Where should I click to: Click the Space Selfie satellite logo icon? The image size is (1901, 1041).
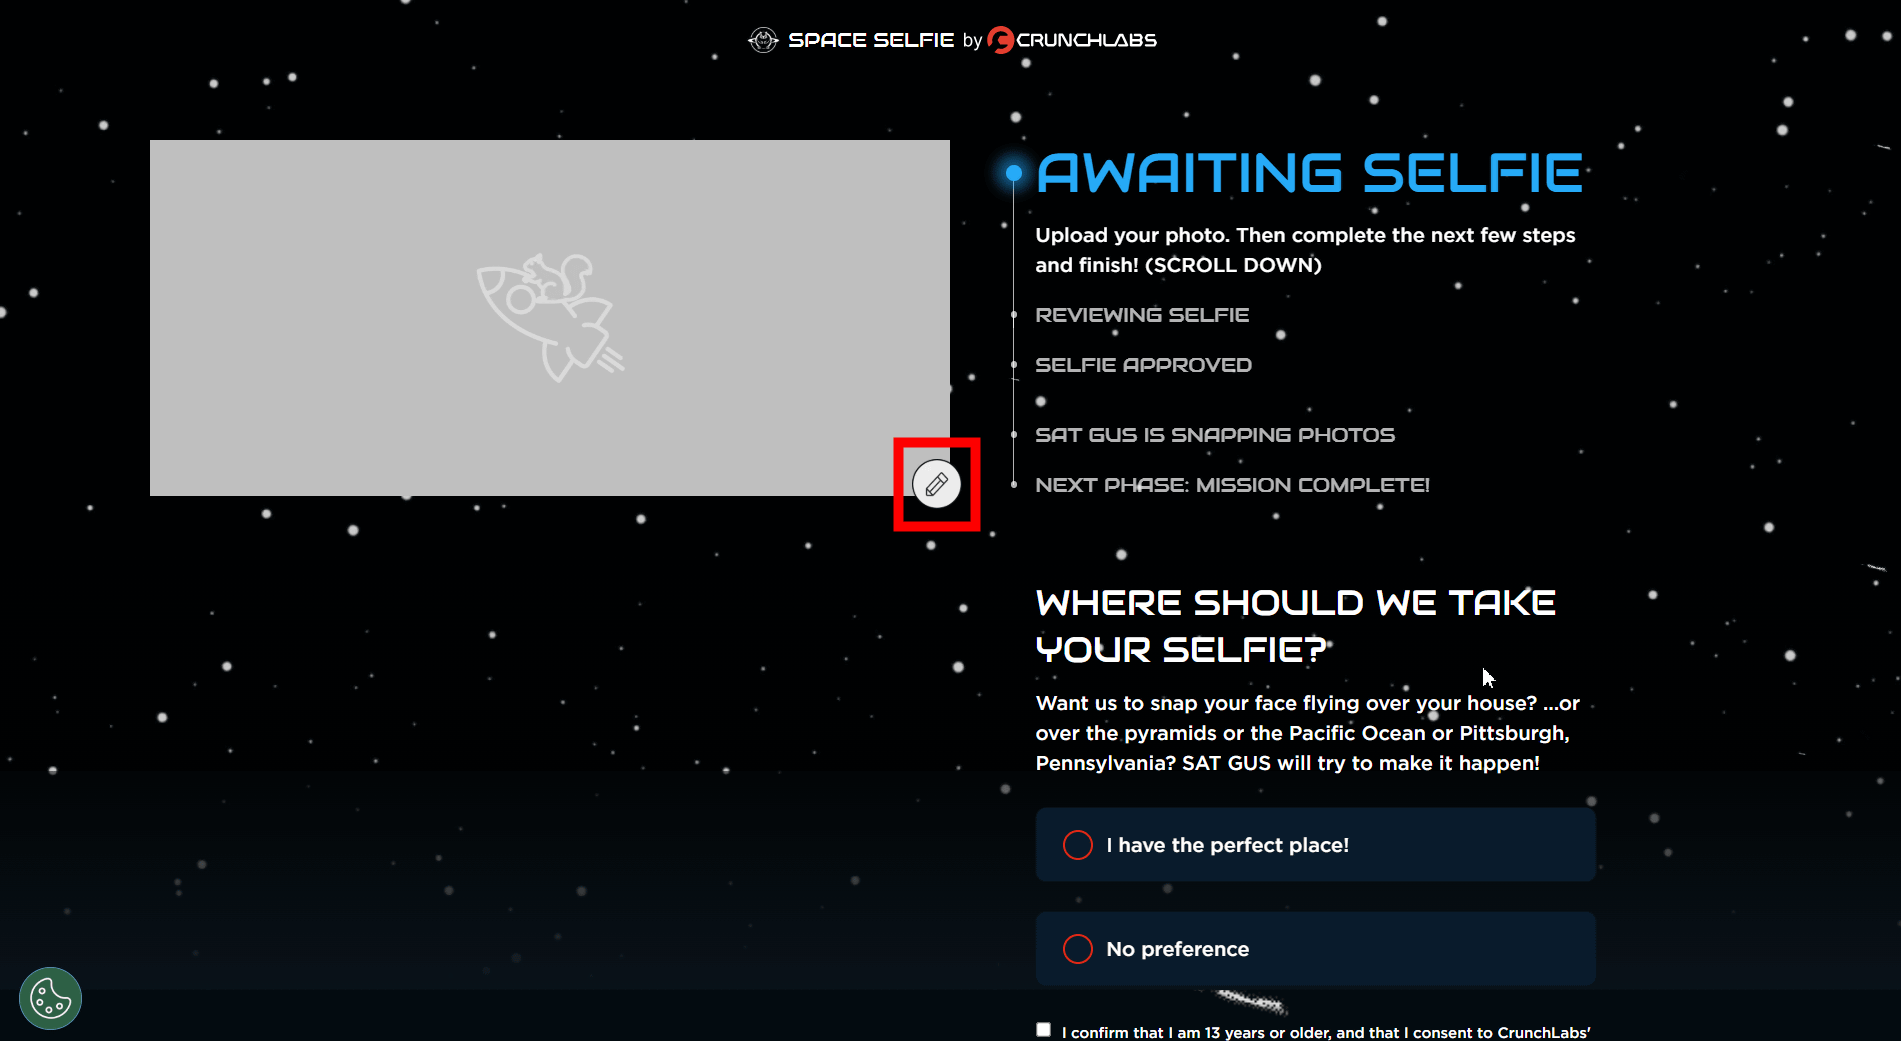(763, 40)
